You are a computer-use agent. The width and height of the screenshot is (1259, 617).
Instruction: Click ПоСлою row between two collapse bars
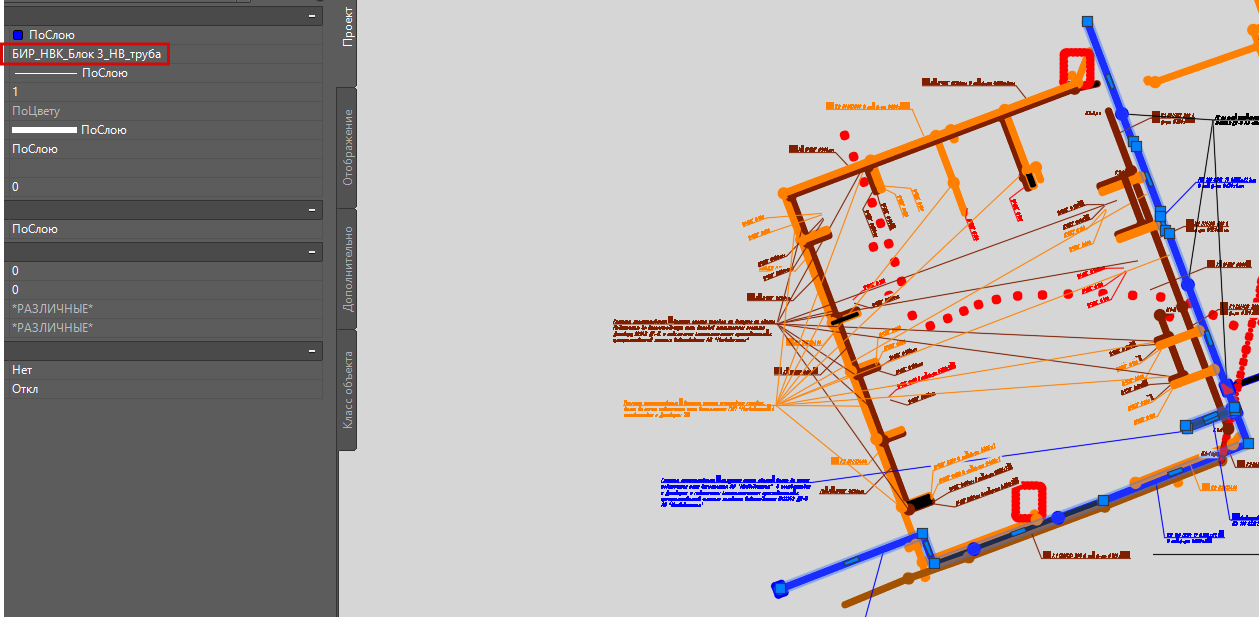(x=163, y=229)
